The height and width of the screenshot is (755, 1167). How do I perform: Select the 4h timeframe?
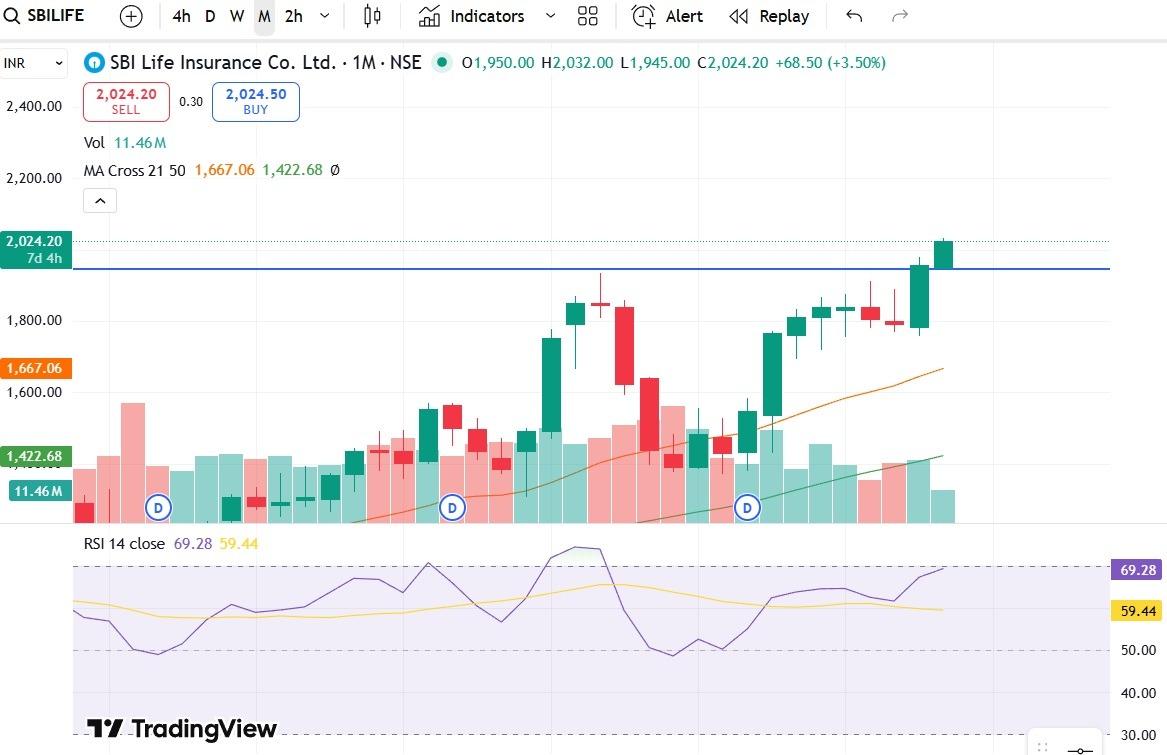182,16
